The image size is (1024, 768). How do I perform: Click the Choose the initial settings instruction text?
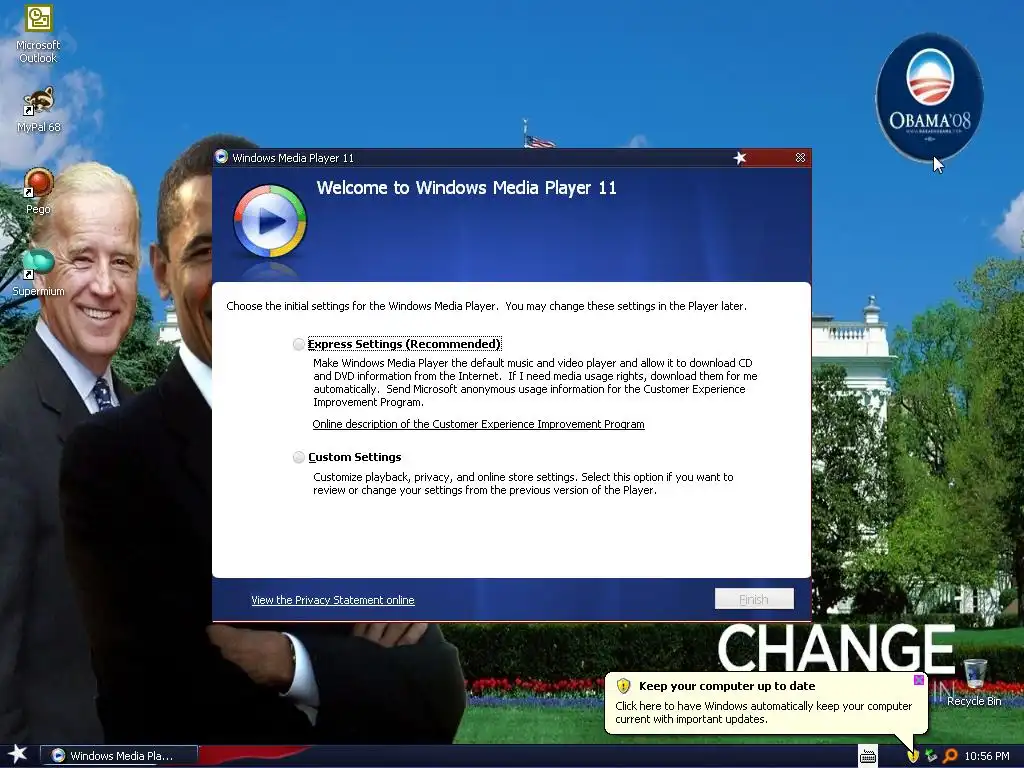pyautogui.click(x=487, y=306)
